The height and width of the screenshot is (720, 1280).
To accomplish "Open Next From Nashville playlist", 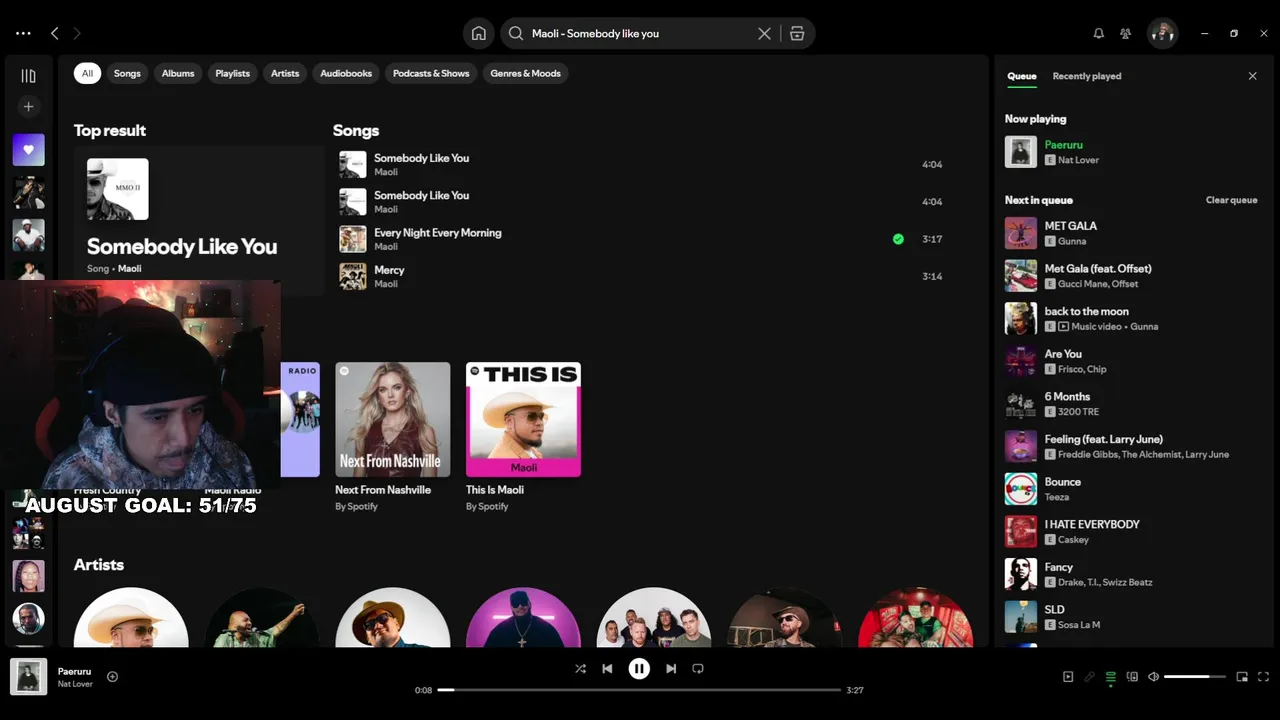I will click(392, 437).
